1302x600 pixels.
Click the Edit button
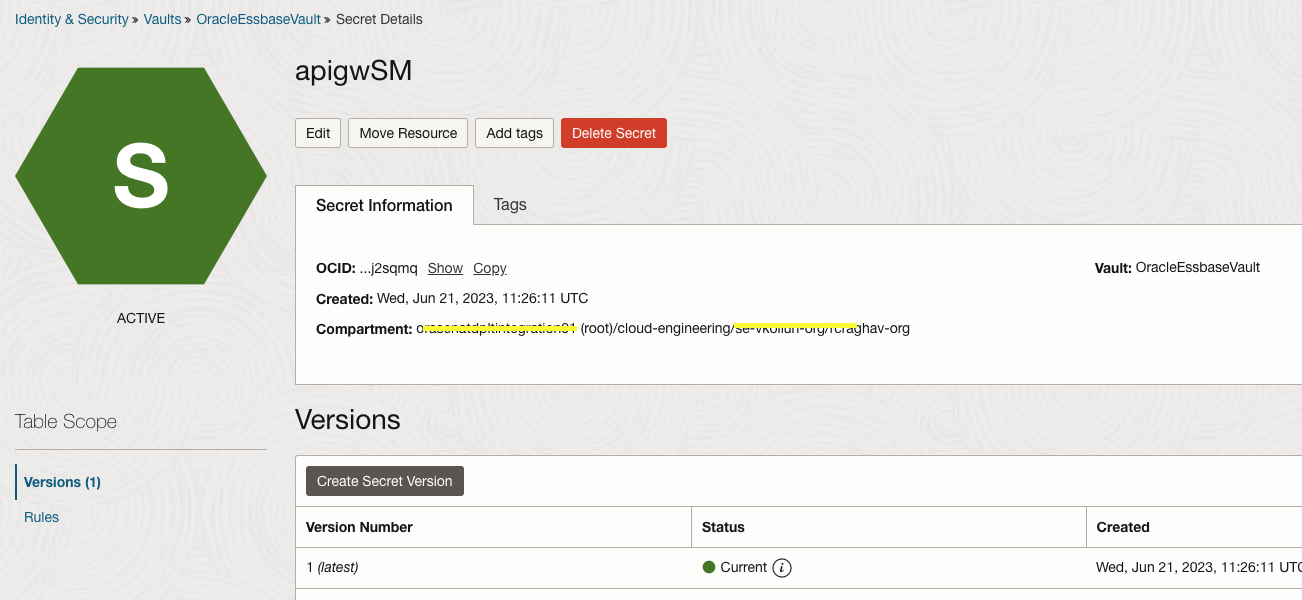(x=318, y=133)
